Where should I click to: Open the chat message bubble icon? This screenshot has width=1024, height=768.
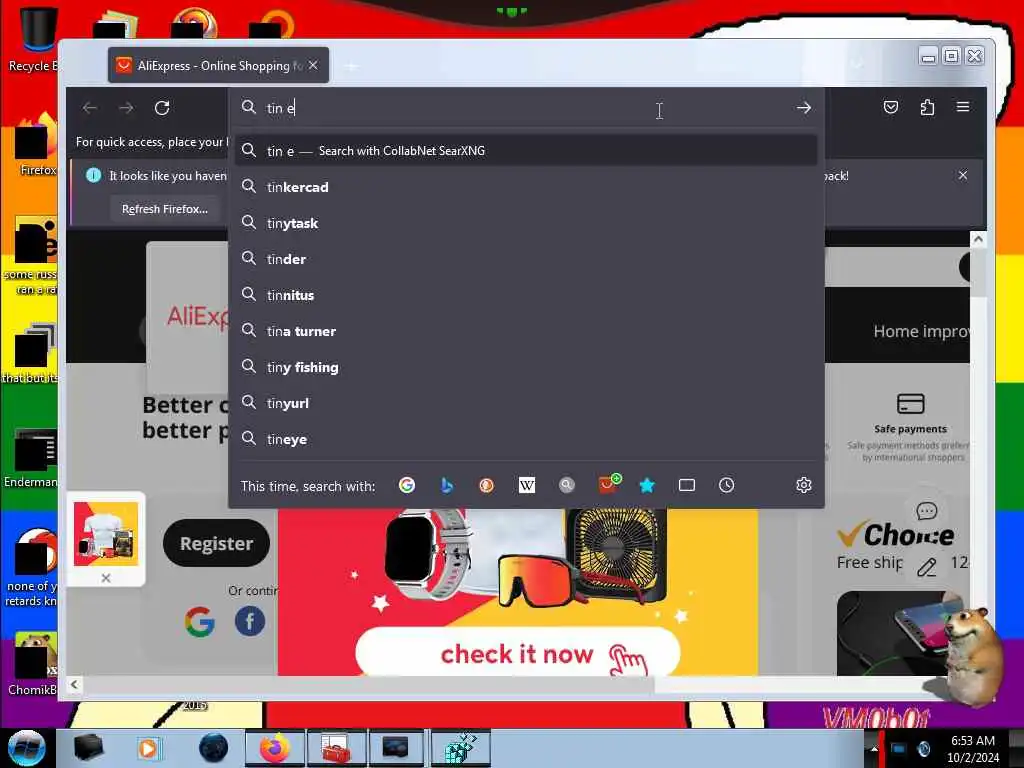pyautogui.click(x=927, y=510)
